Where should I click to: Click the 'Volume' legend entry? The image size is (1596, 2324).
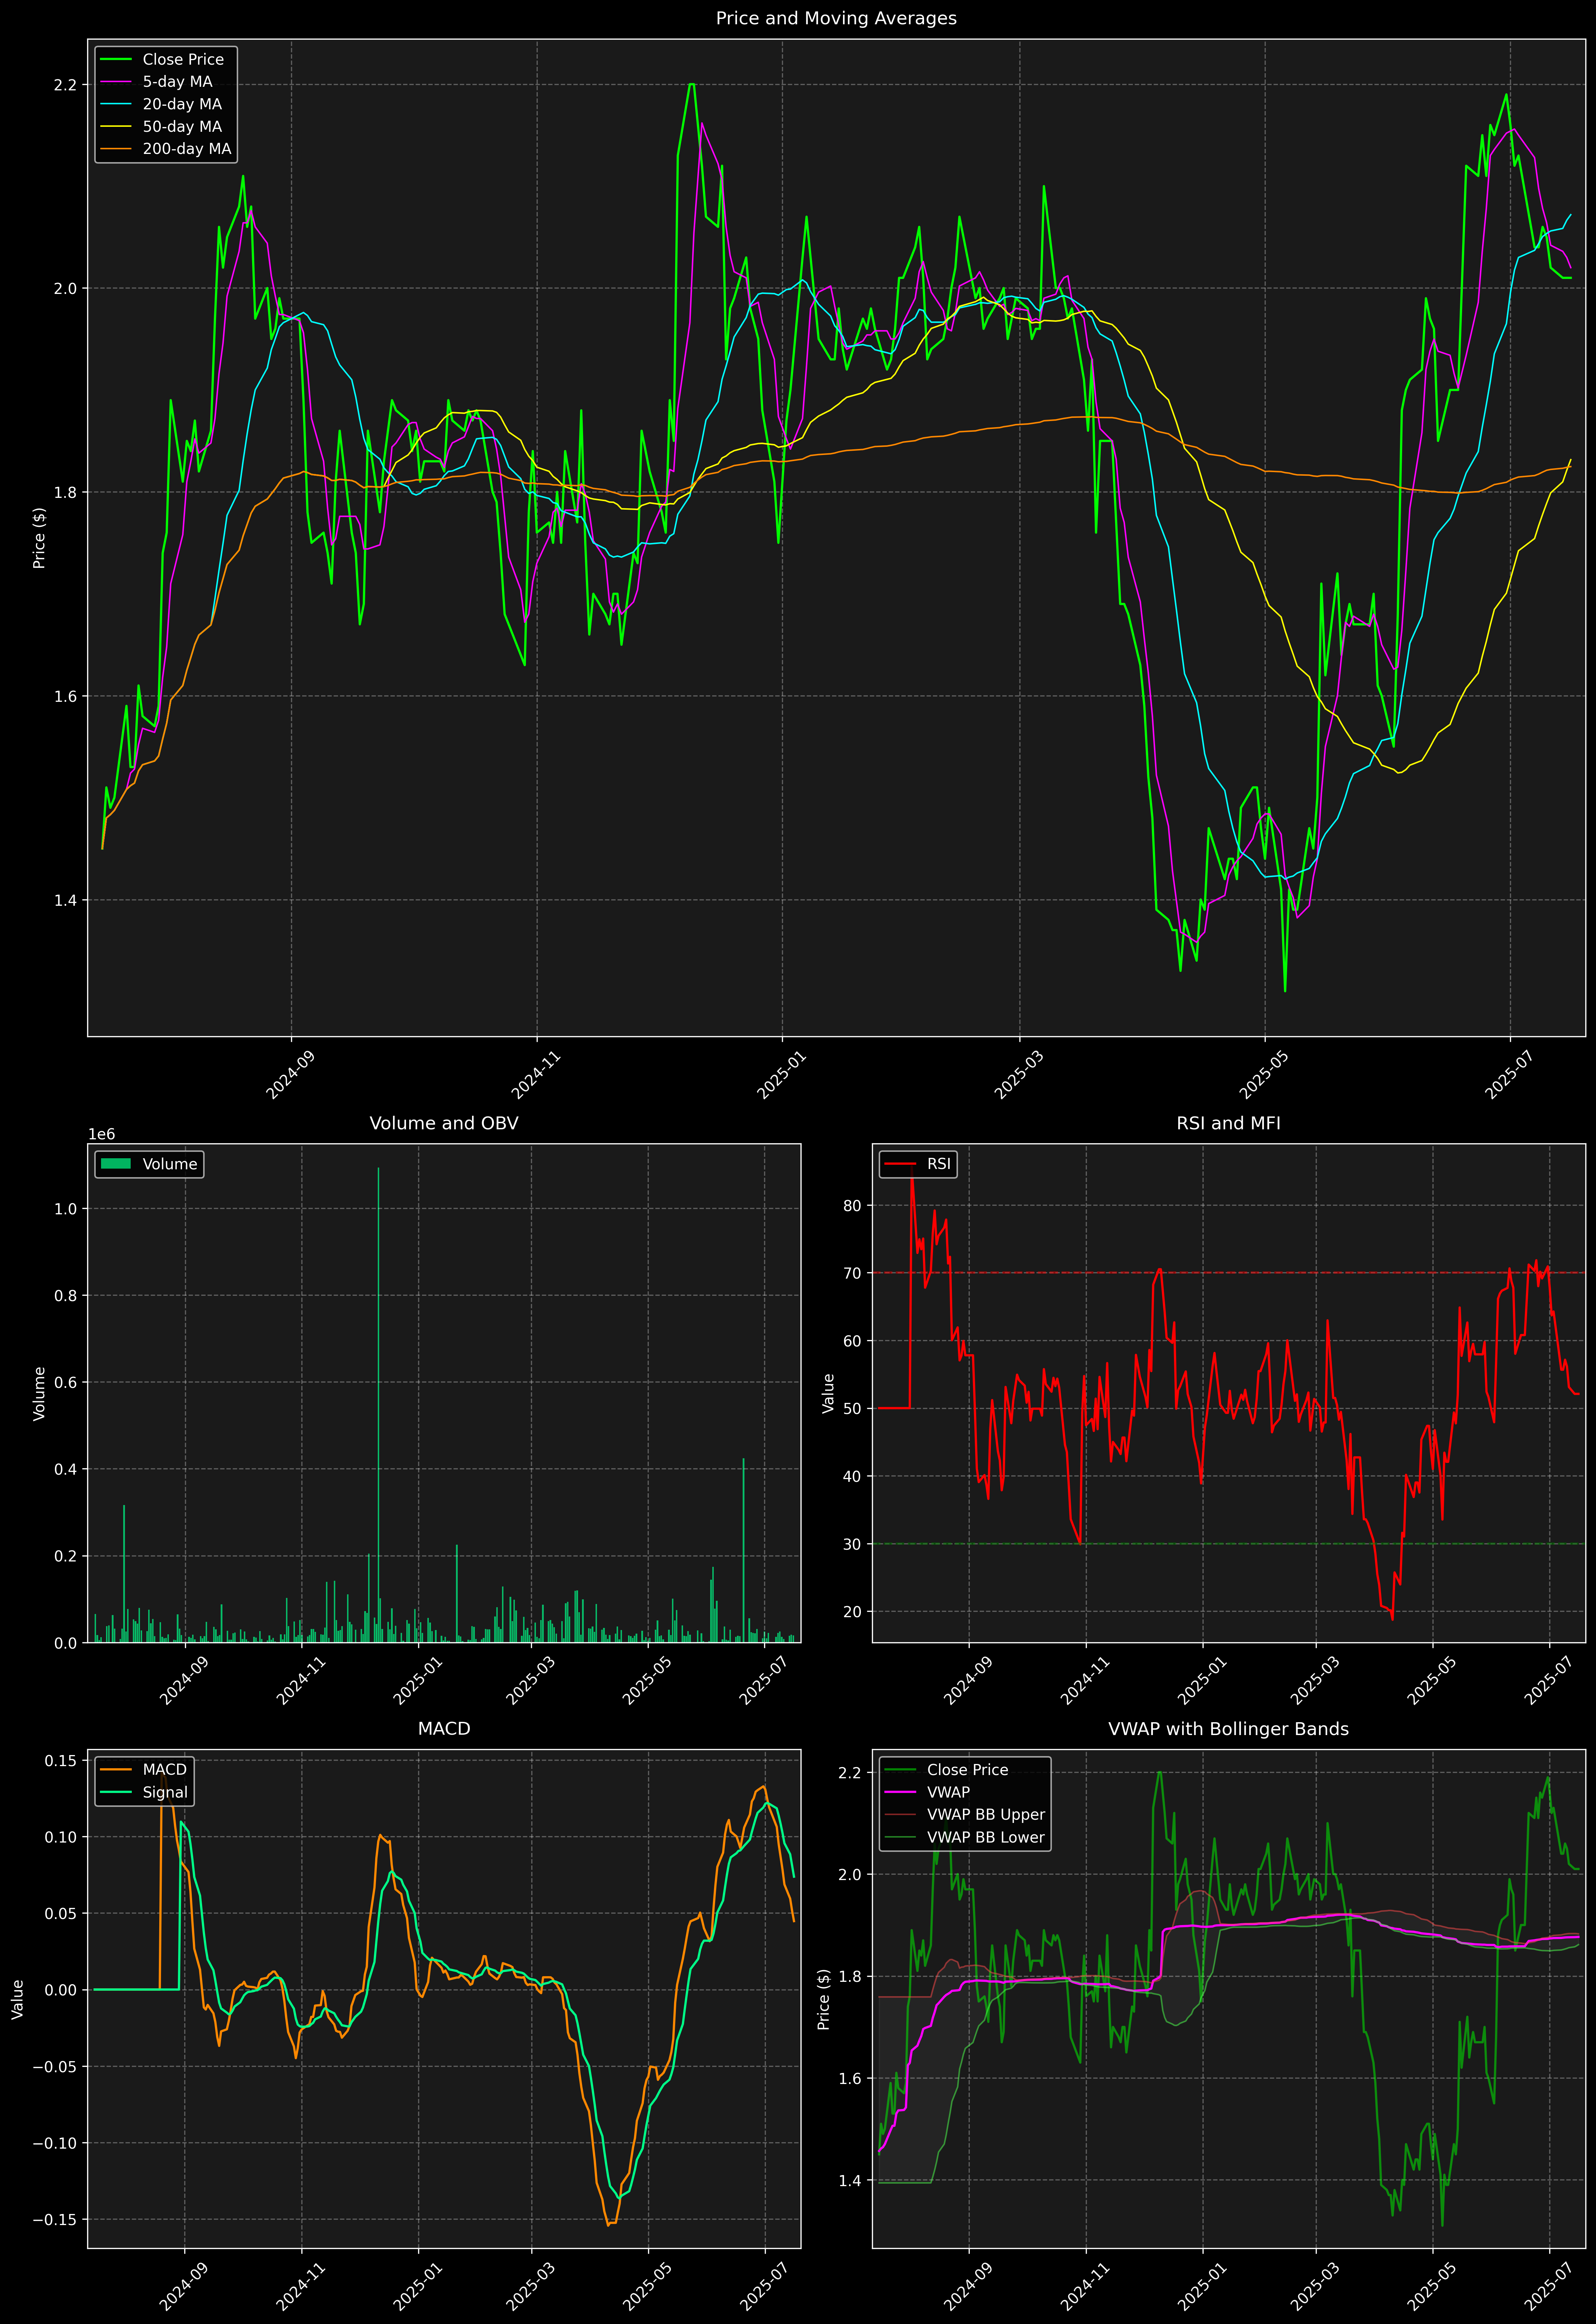tap(170, 1164)
